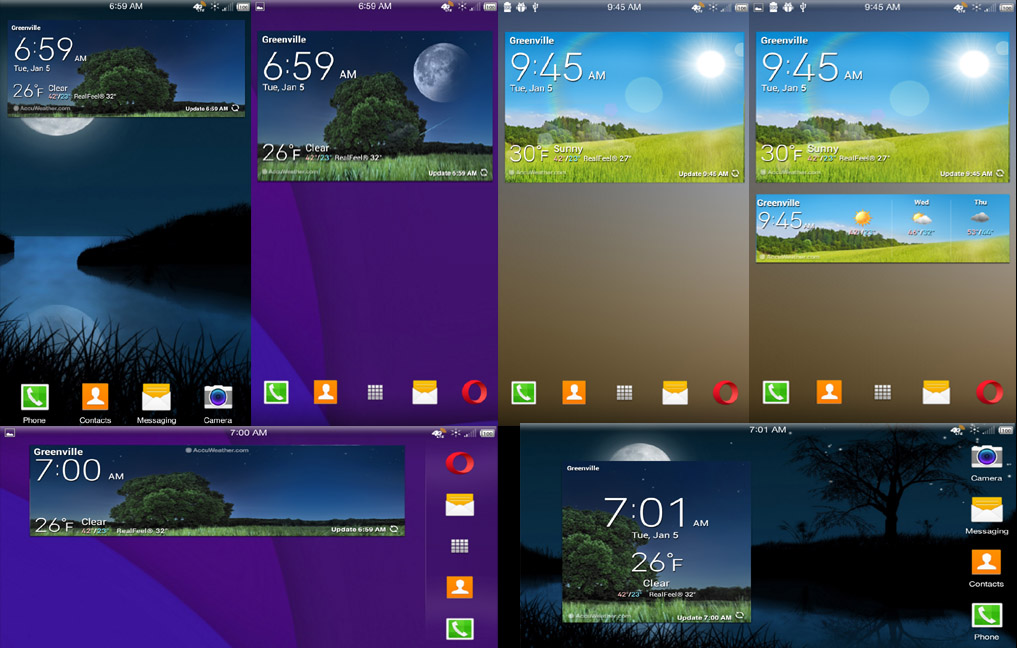Refresh the 7:01 AM weather widget
Screen dimensions: 1017x648
point(739,617)
